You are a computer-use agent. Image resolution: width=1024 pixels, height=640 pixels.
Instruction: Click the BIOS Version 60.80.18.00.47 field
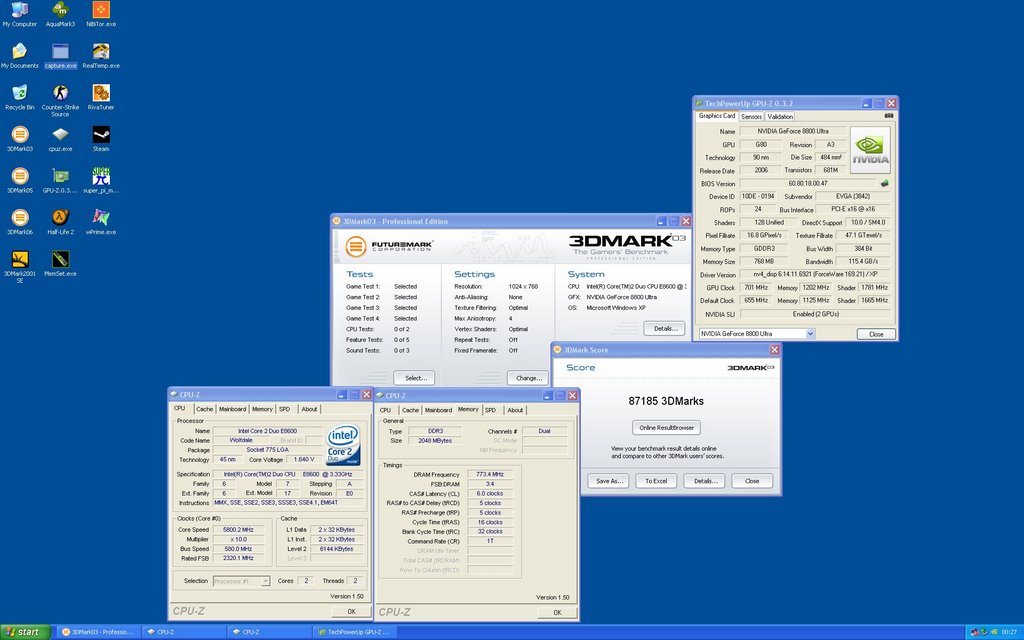click(808, 184)
